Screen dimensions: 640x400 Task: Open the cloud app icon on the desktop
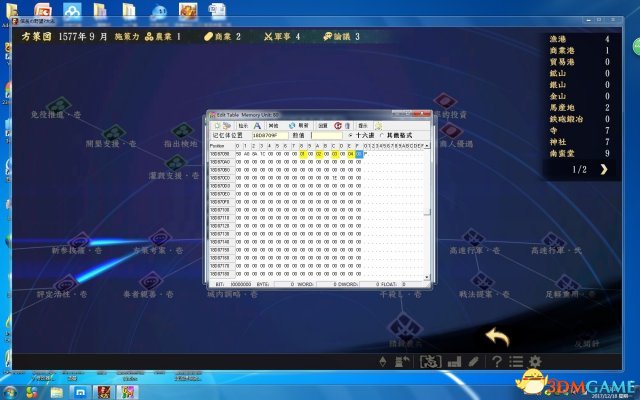pos(72,11)
